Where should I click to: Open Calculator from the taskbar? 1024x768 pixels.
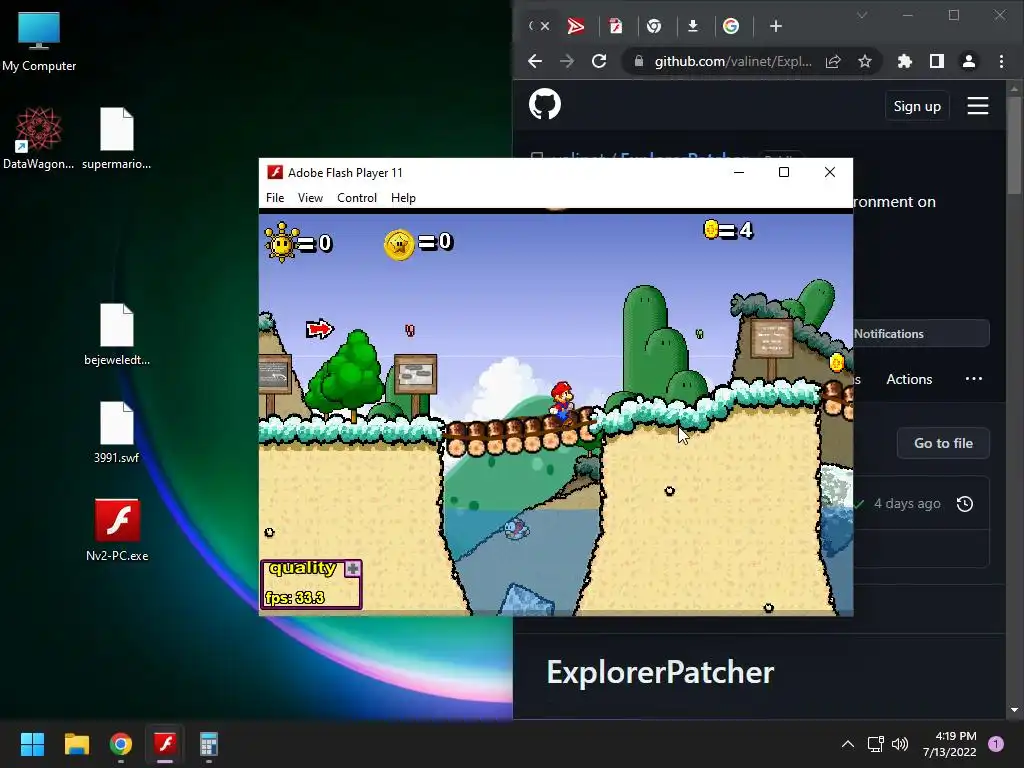coord(209,744)
